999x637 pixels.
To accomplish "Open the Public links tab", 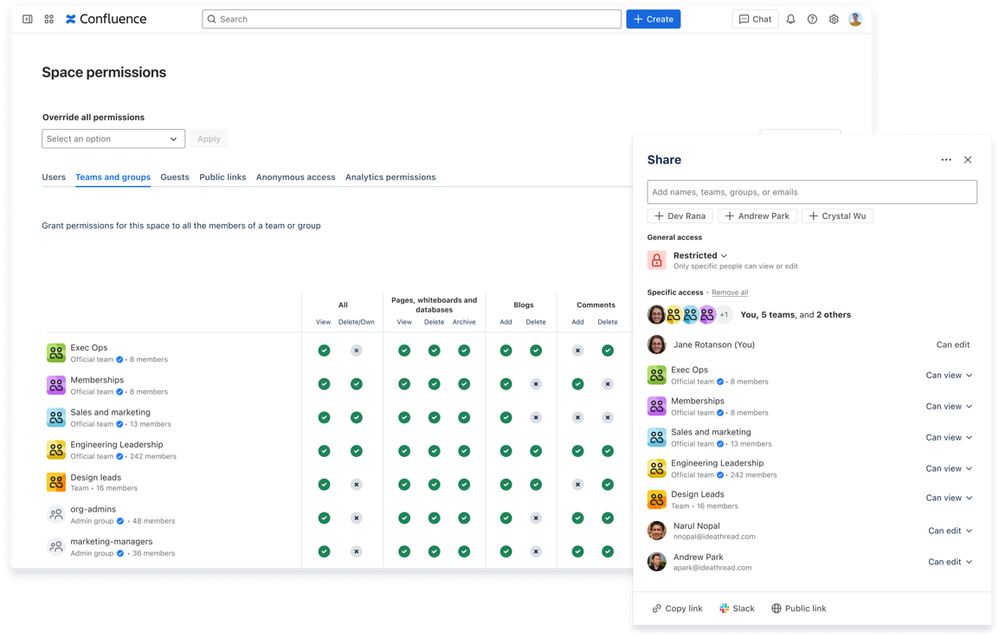I will pyautogui.click(x=222, y=177).
